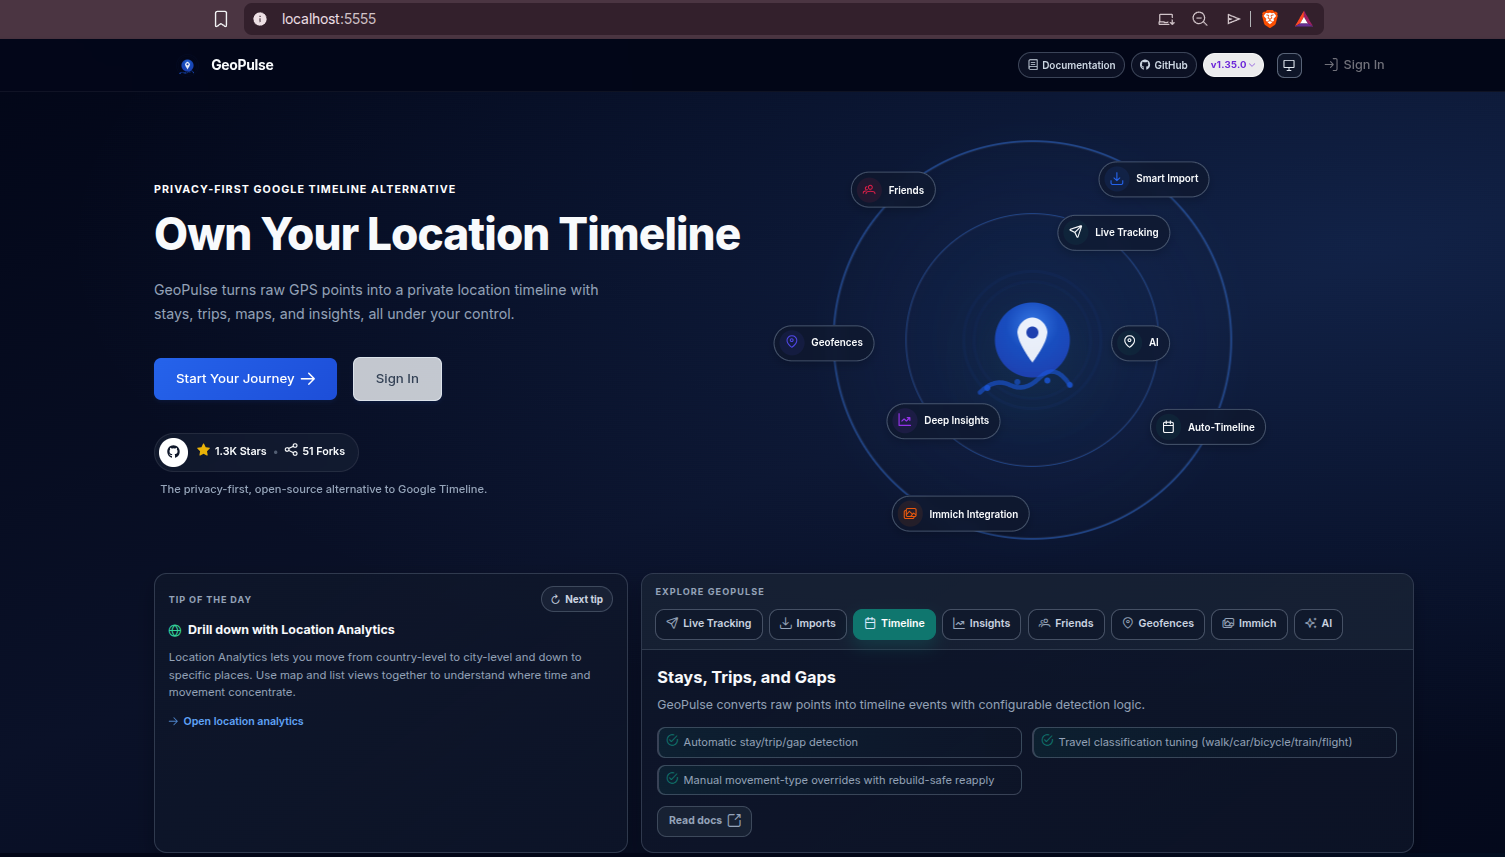Select the Friends bubble in the orbit graphic
Viewport: 1505px width, 857px height.
tap(893, 190)
